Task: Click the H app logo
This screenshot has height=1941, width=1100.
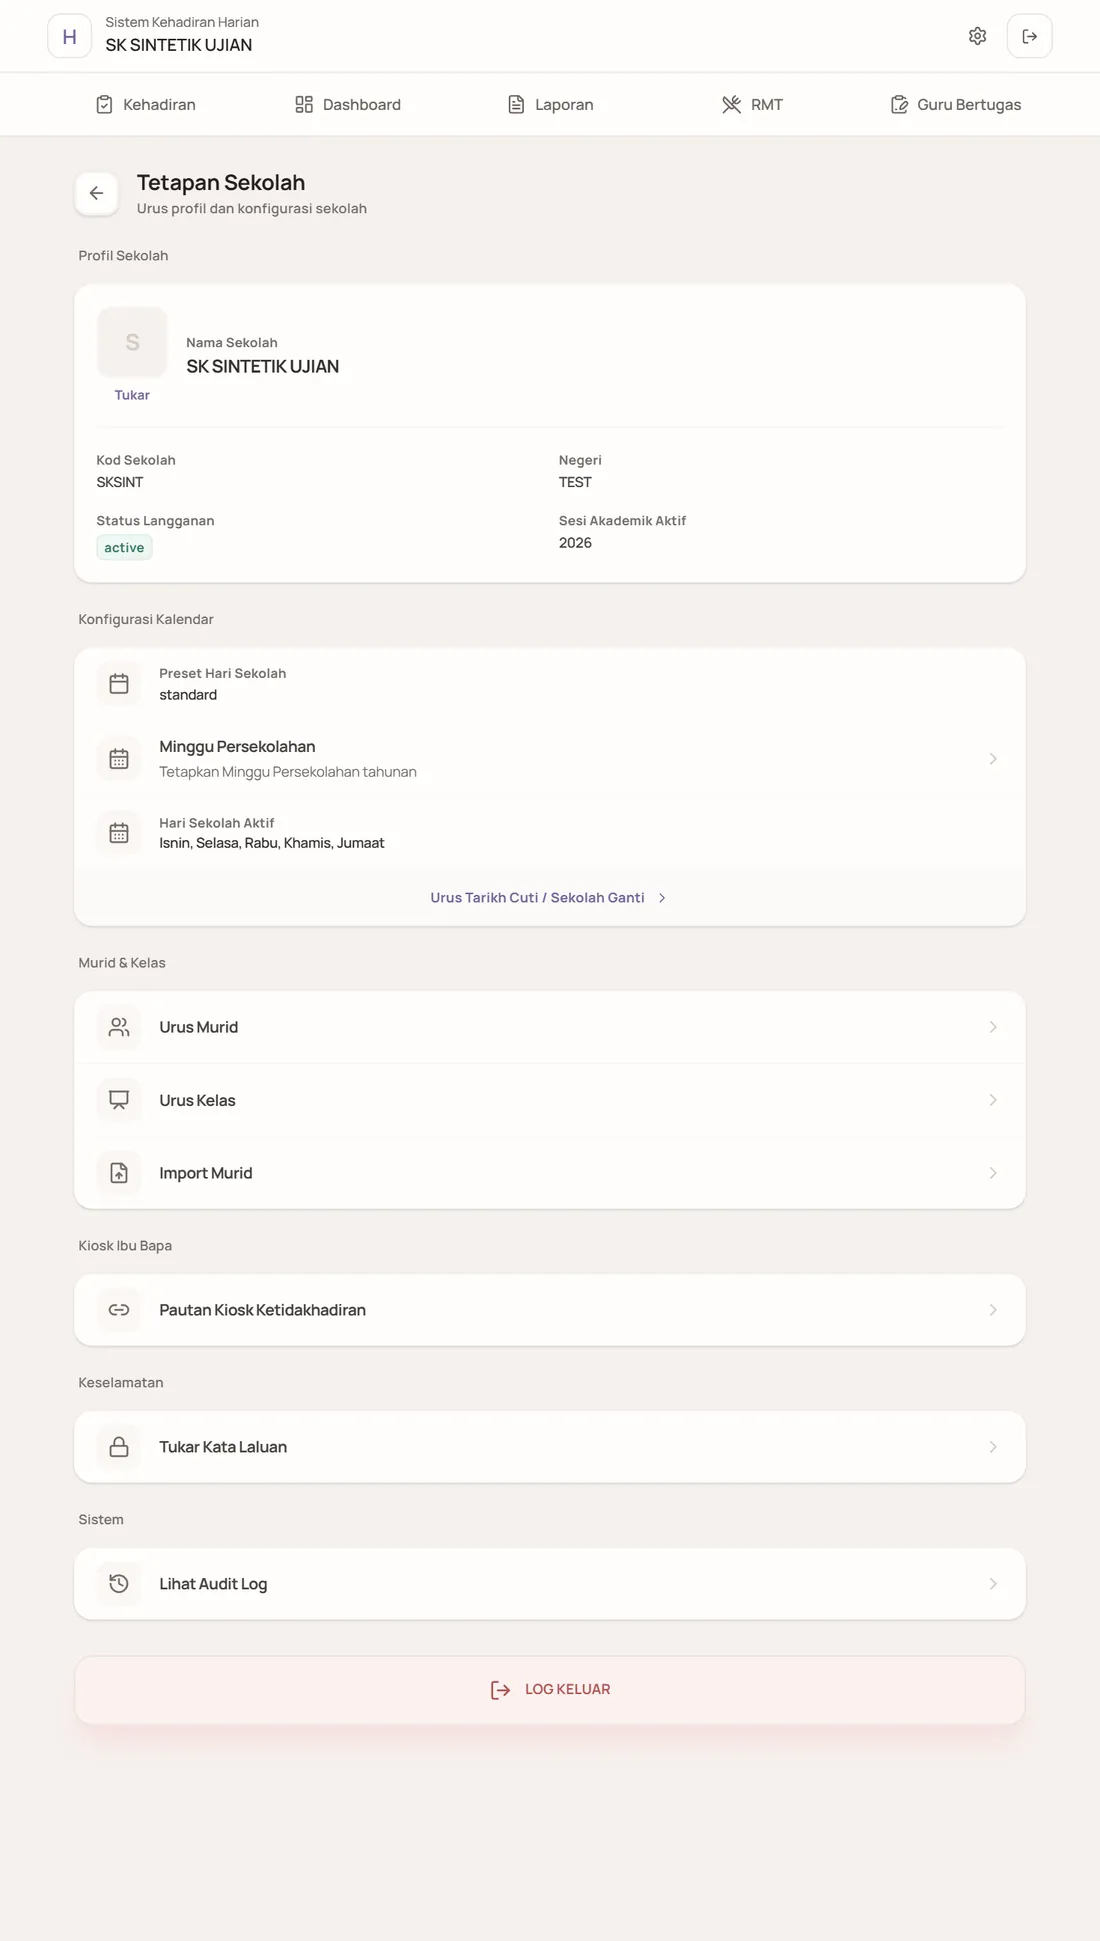Action: tap(69, 36)
